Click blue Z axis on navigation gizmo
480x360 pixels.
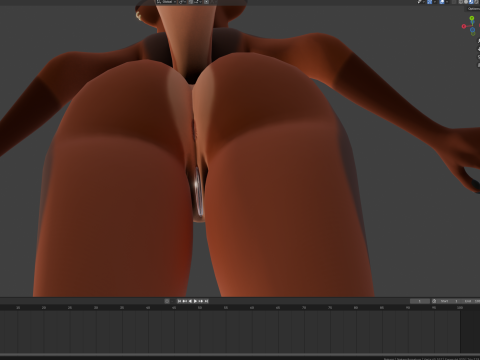coord(472,30)
